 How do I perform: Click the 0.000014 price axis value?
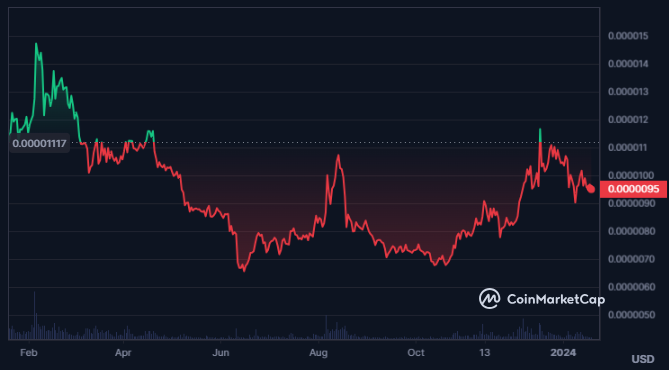pyautogui.click(x=628, y=64)
